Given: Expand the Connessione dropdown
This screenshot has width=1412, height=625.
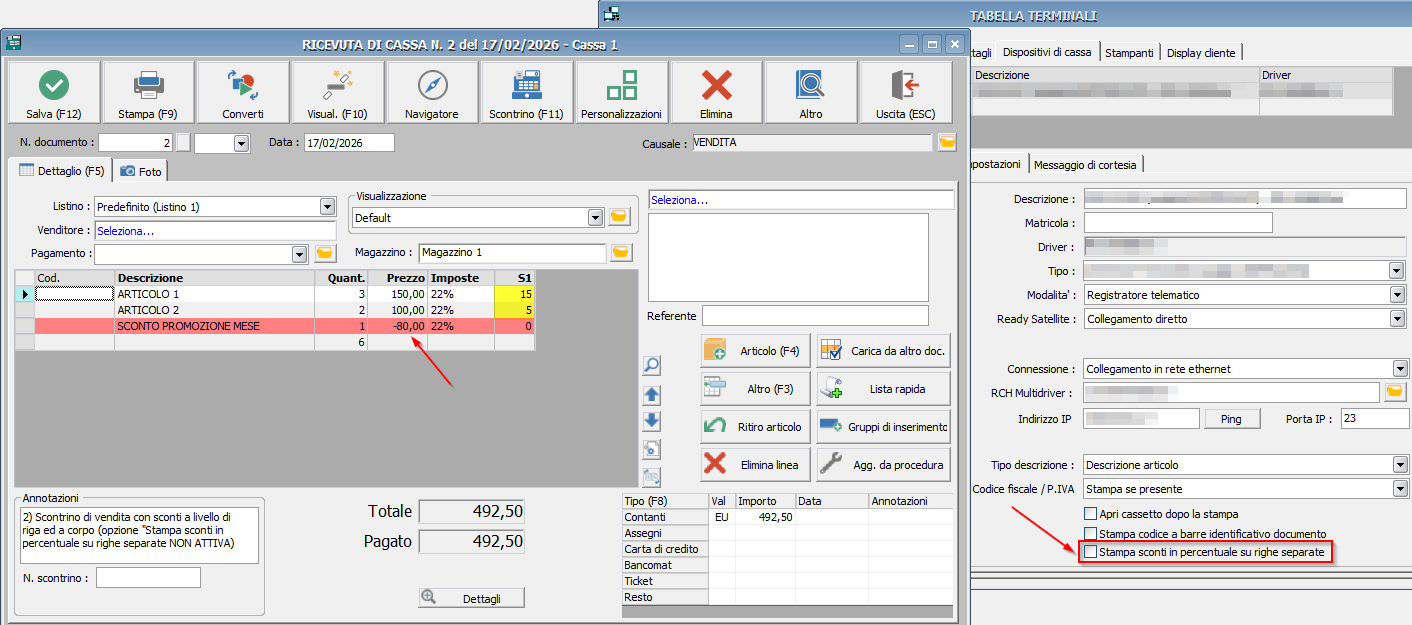Looking at the screenshot, I should [x=1399, y=369].
